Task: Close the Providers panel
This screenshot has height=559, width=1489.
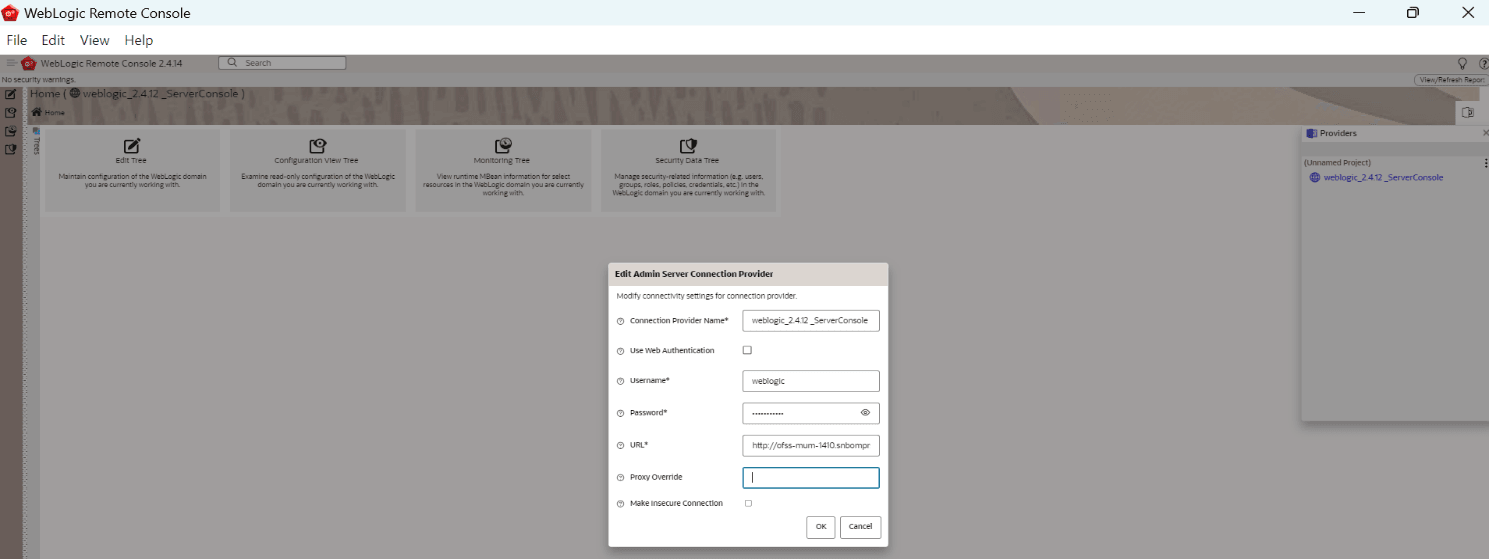Action: point(1485,133)
